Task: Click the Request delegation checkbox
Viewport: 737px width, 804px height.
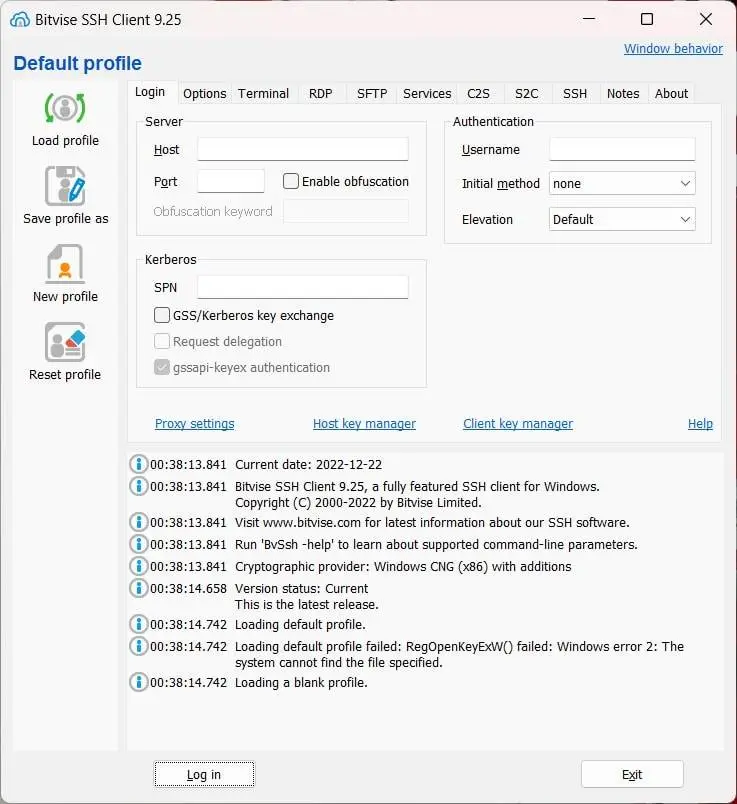Action: [x=162, y=341]
